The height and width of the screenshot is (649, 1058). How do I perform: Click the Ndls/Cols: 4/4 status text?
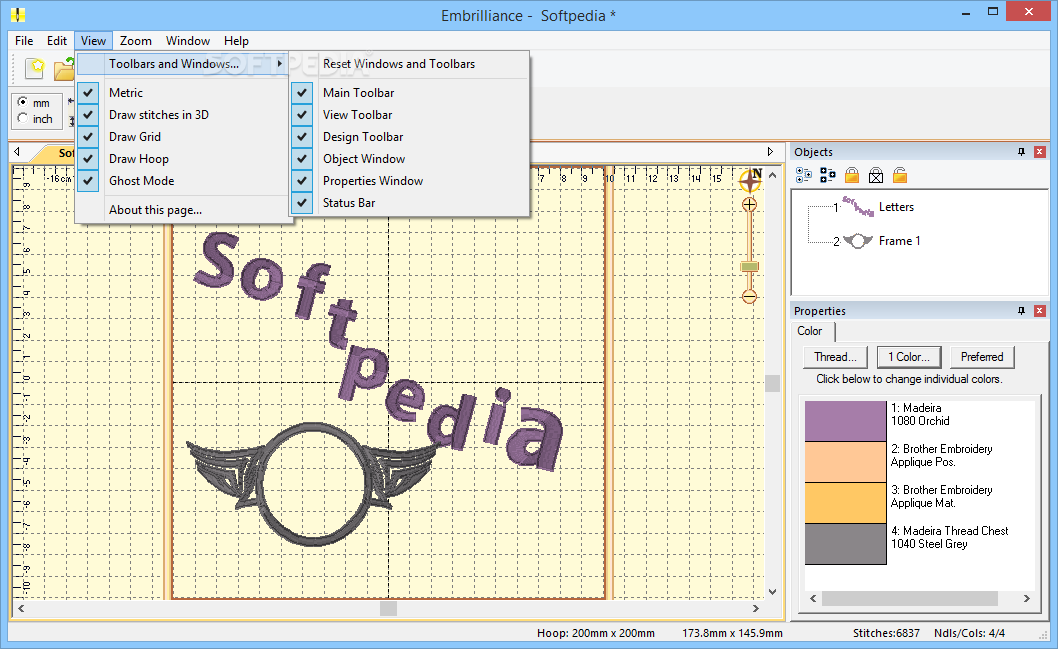pyautogui.click(x=969, y=633)
